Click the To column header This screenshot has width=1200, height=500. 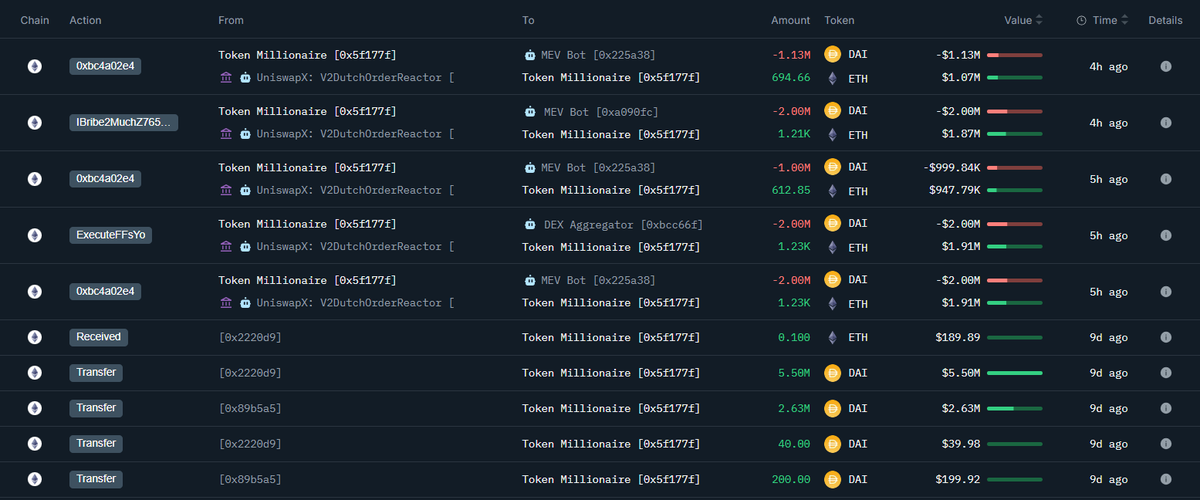(528, 20)
